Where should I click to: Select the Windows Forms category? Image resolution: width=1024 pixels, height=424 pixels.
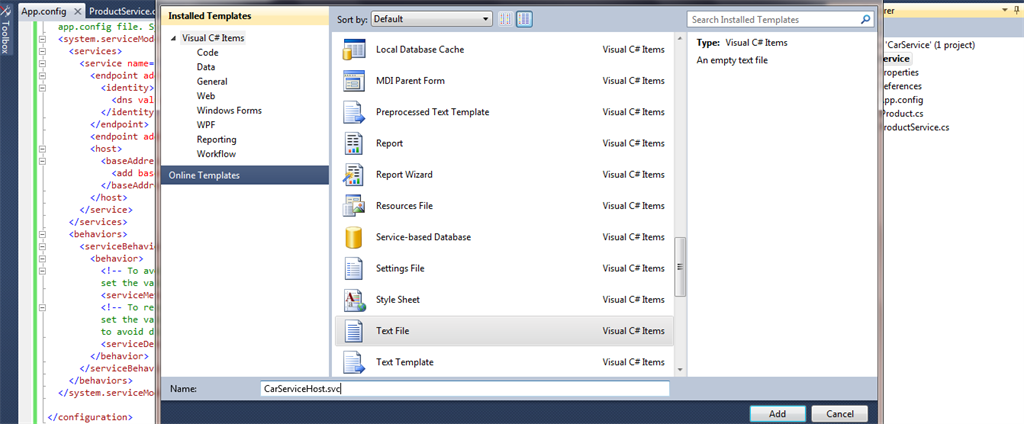(229, 110)
